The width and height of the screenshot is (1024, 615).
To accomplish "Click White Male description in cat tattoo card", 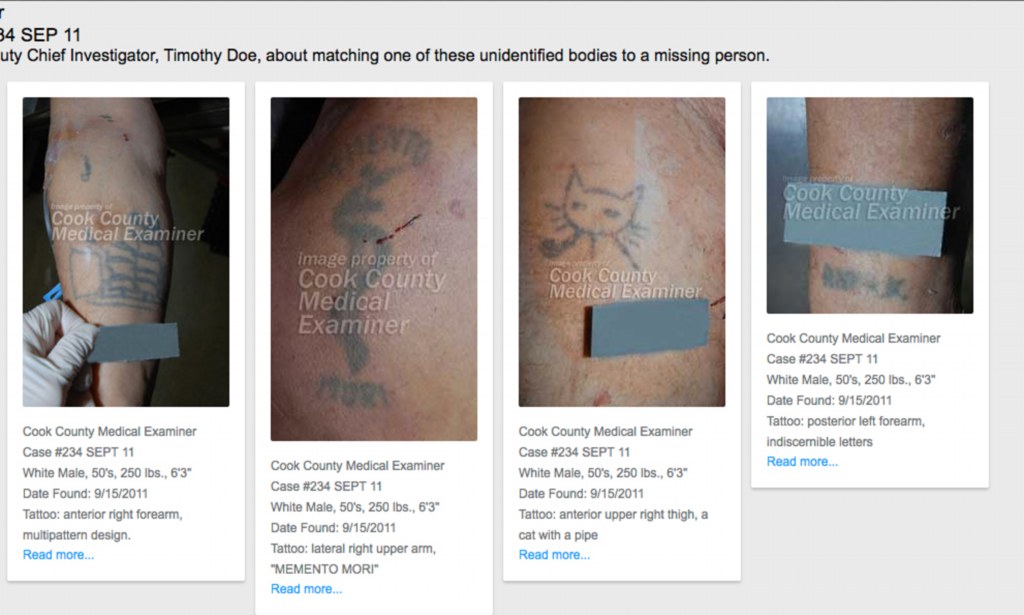I will (x=603, y=473).
